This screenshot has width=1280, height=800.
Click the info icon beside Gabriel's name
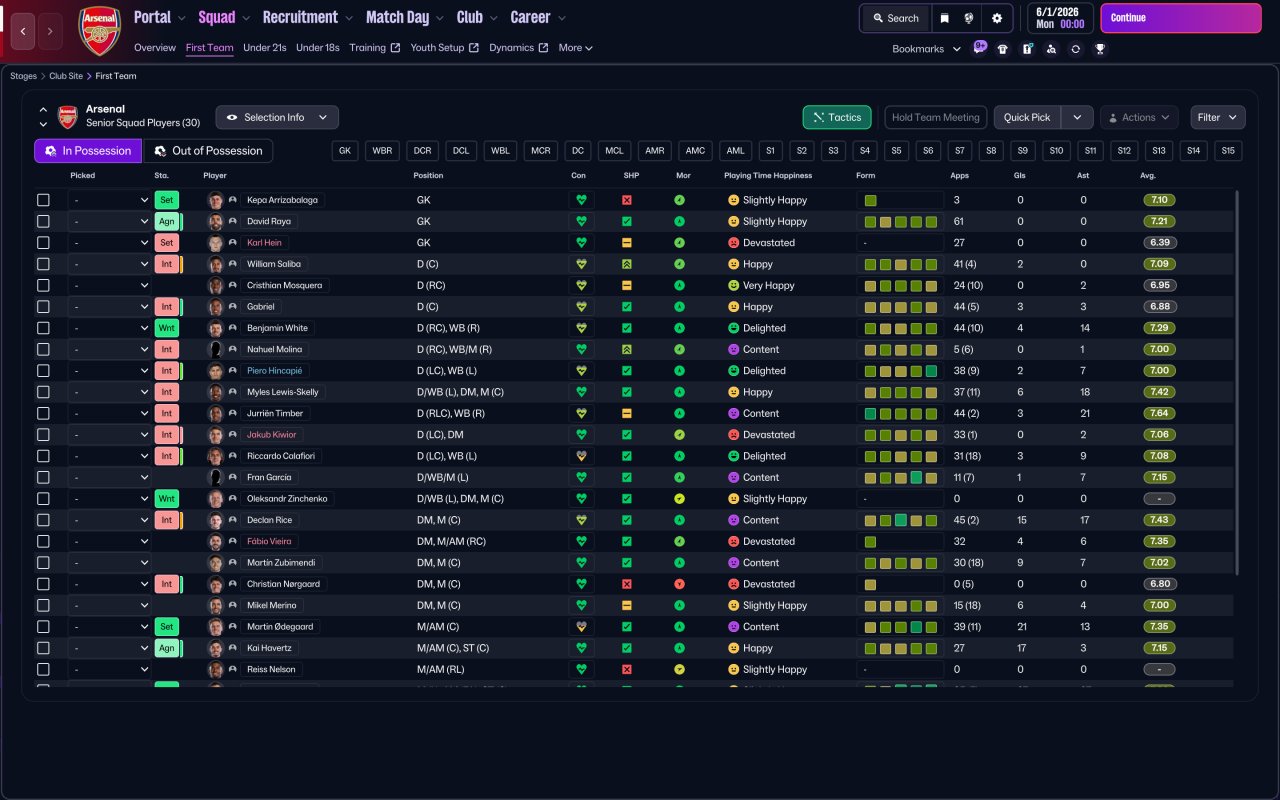coord(233,307)
